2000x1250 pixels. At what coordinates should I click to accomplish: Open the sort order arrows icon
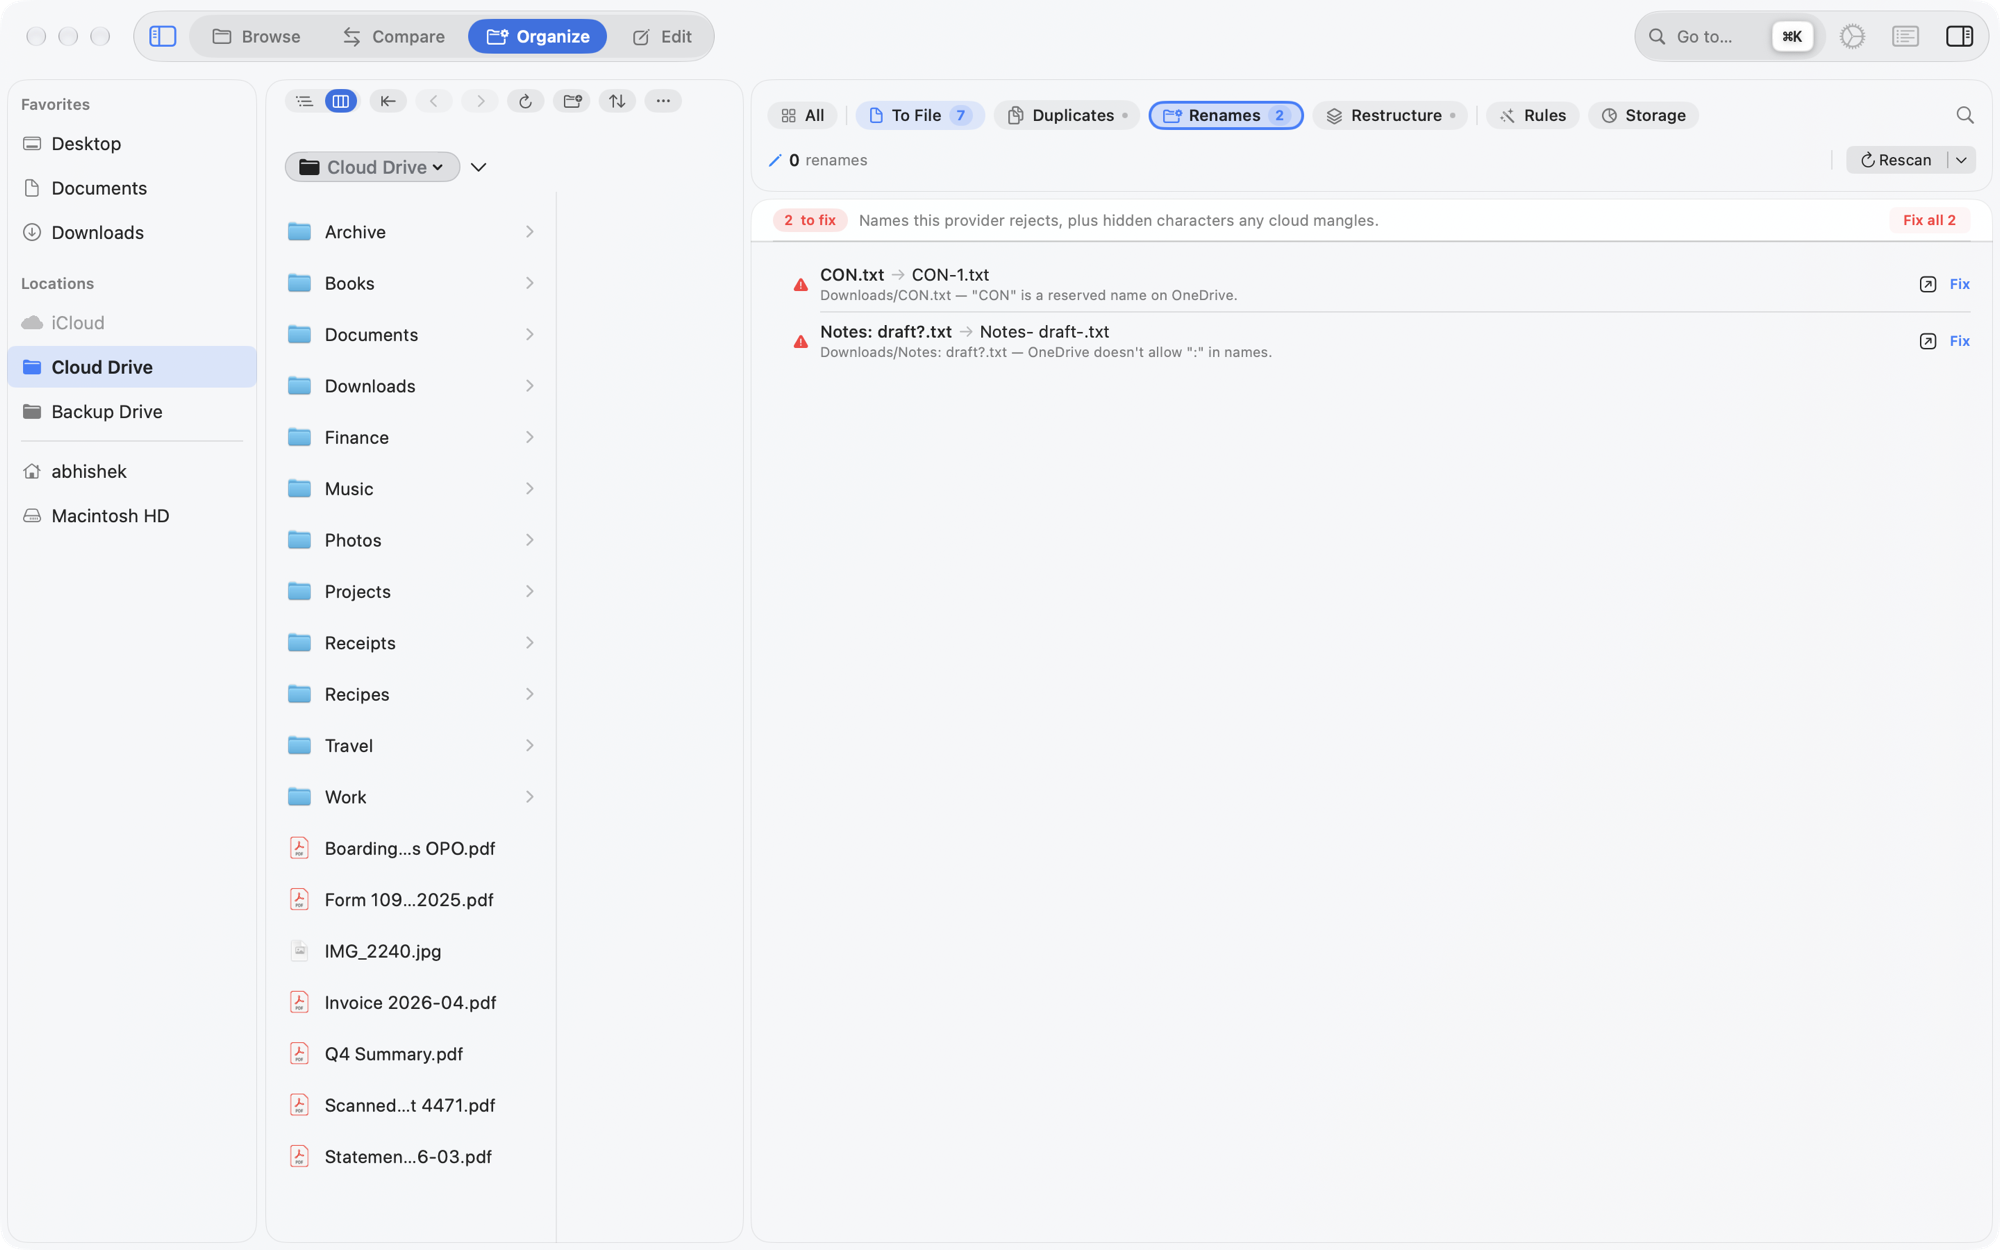click(617, 101)
